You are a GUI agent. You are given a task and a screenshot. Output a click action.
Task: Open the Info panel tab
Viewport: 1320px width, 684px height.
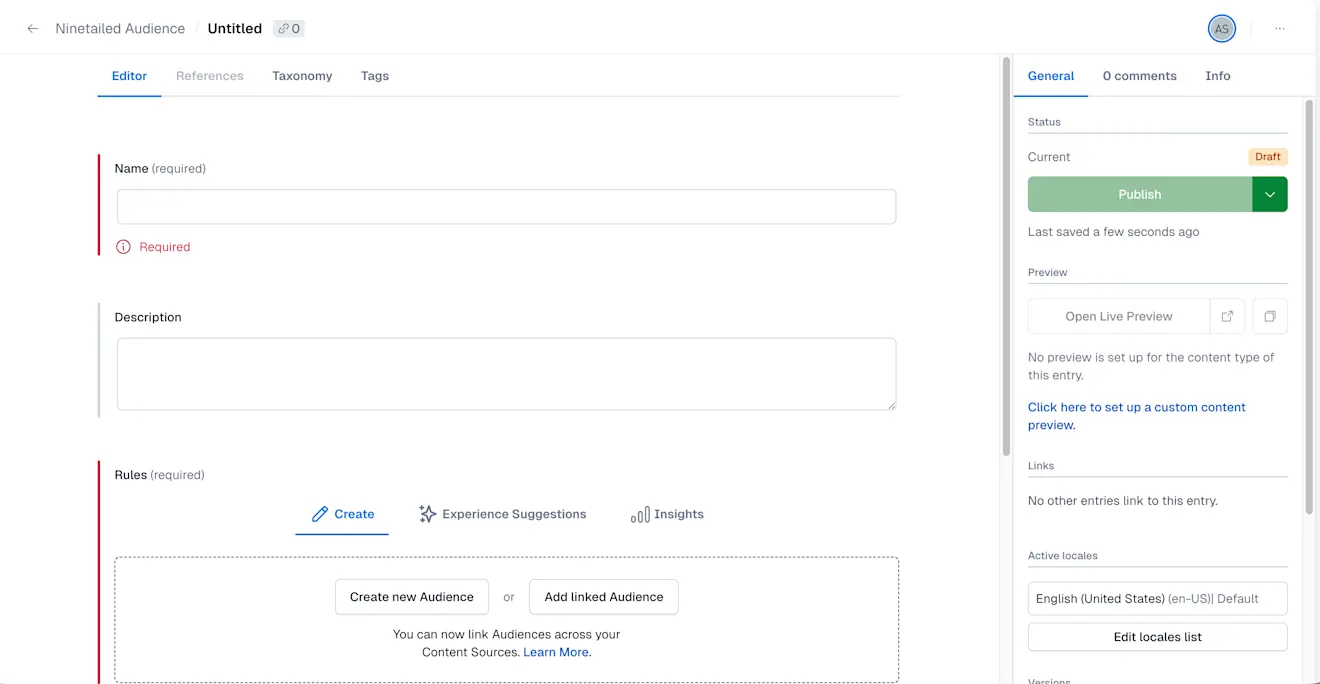[1217, 75]
